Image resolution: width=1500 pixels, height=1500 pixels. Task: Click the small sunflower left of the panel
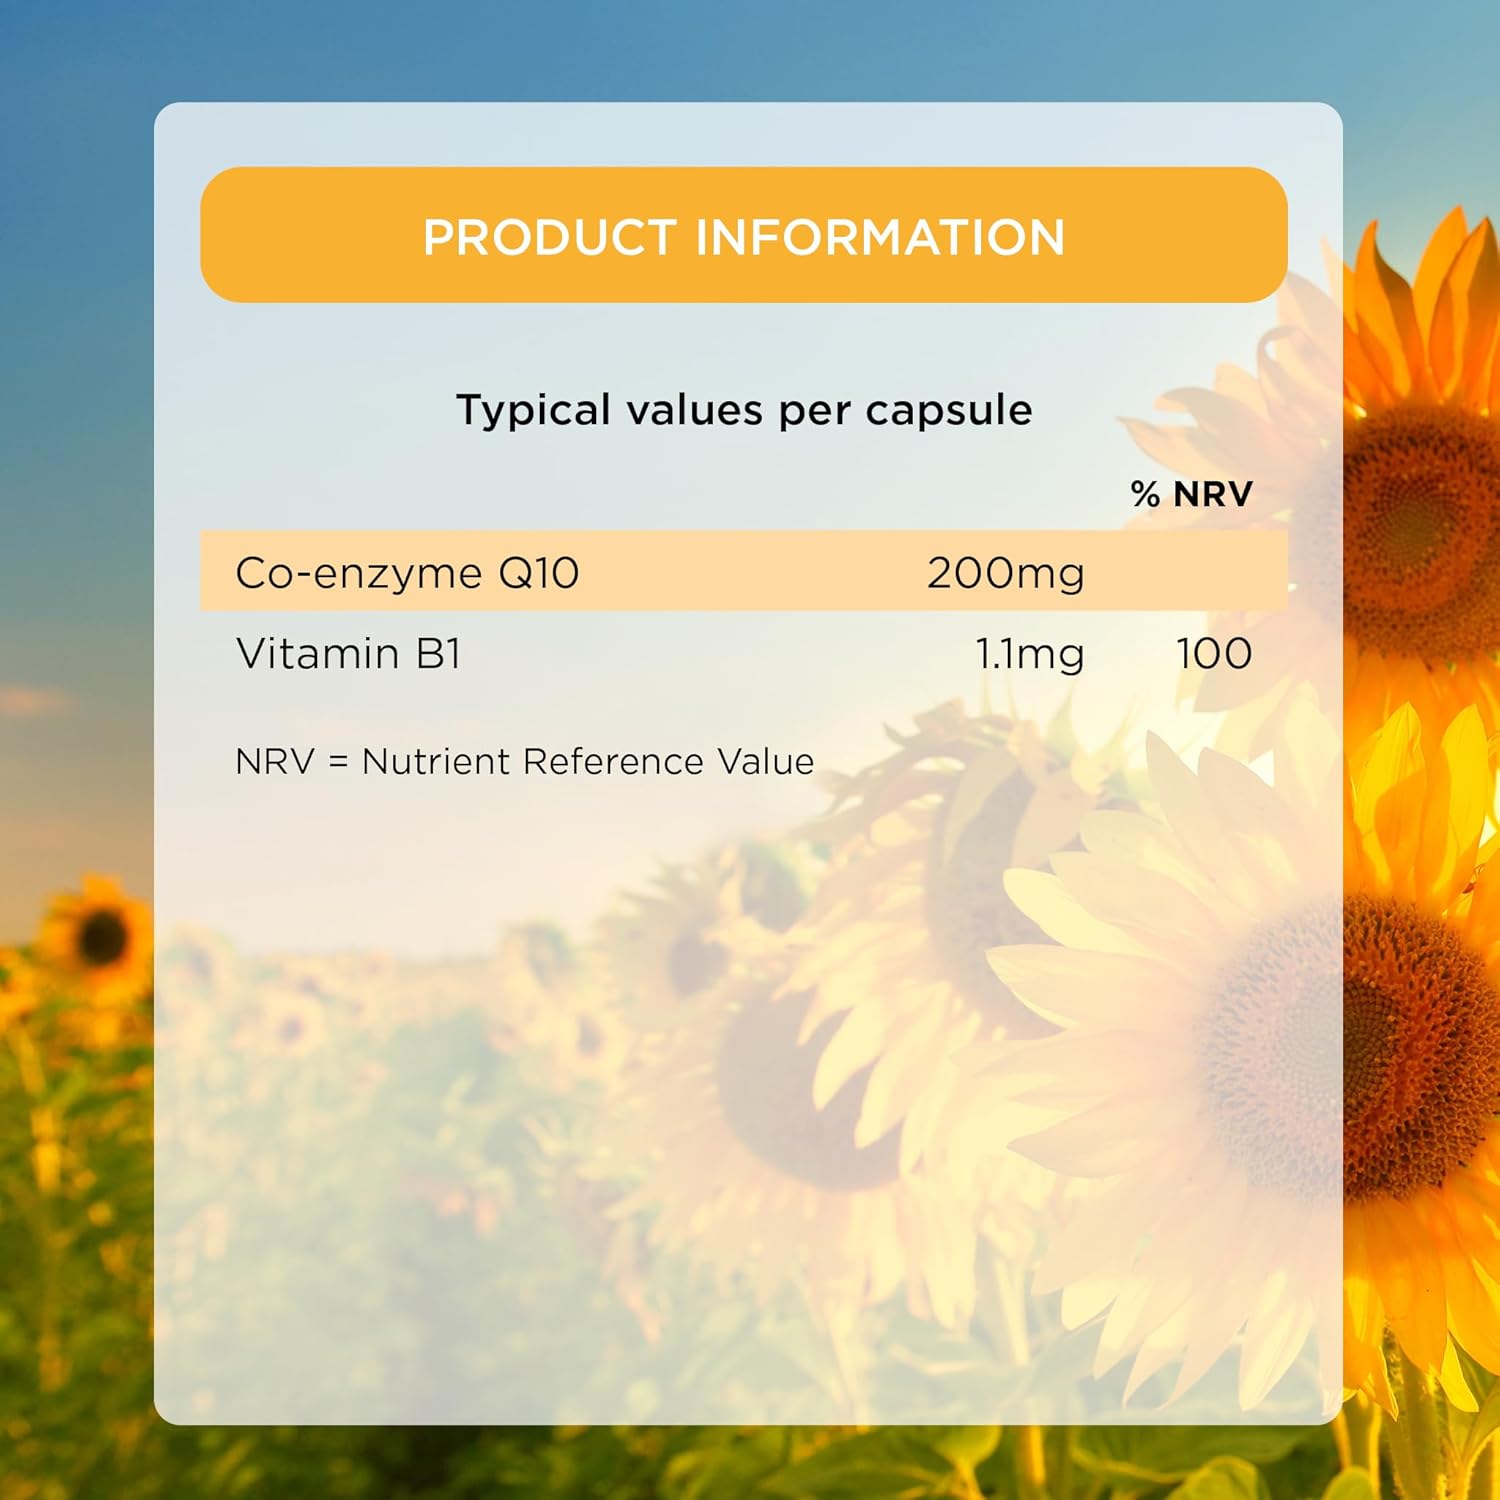pos(100,935)
